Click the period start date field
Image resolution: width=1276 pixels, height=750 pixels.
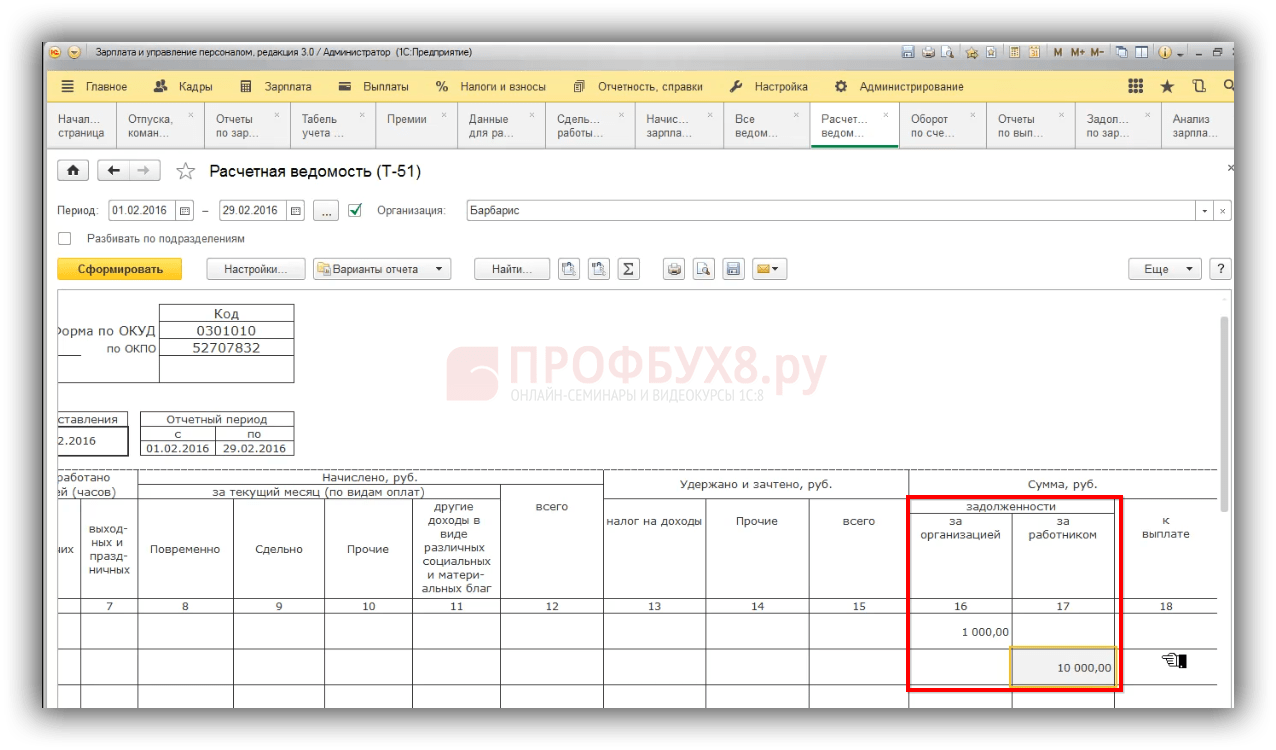coord(142,211)
